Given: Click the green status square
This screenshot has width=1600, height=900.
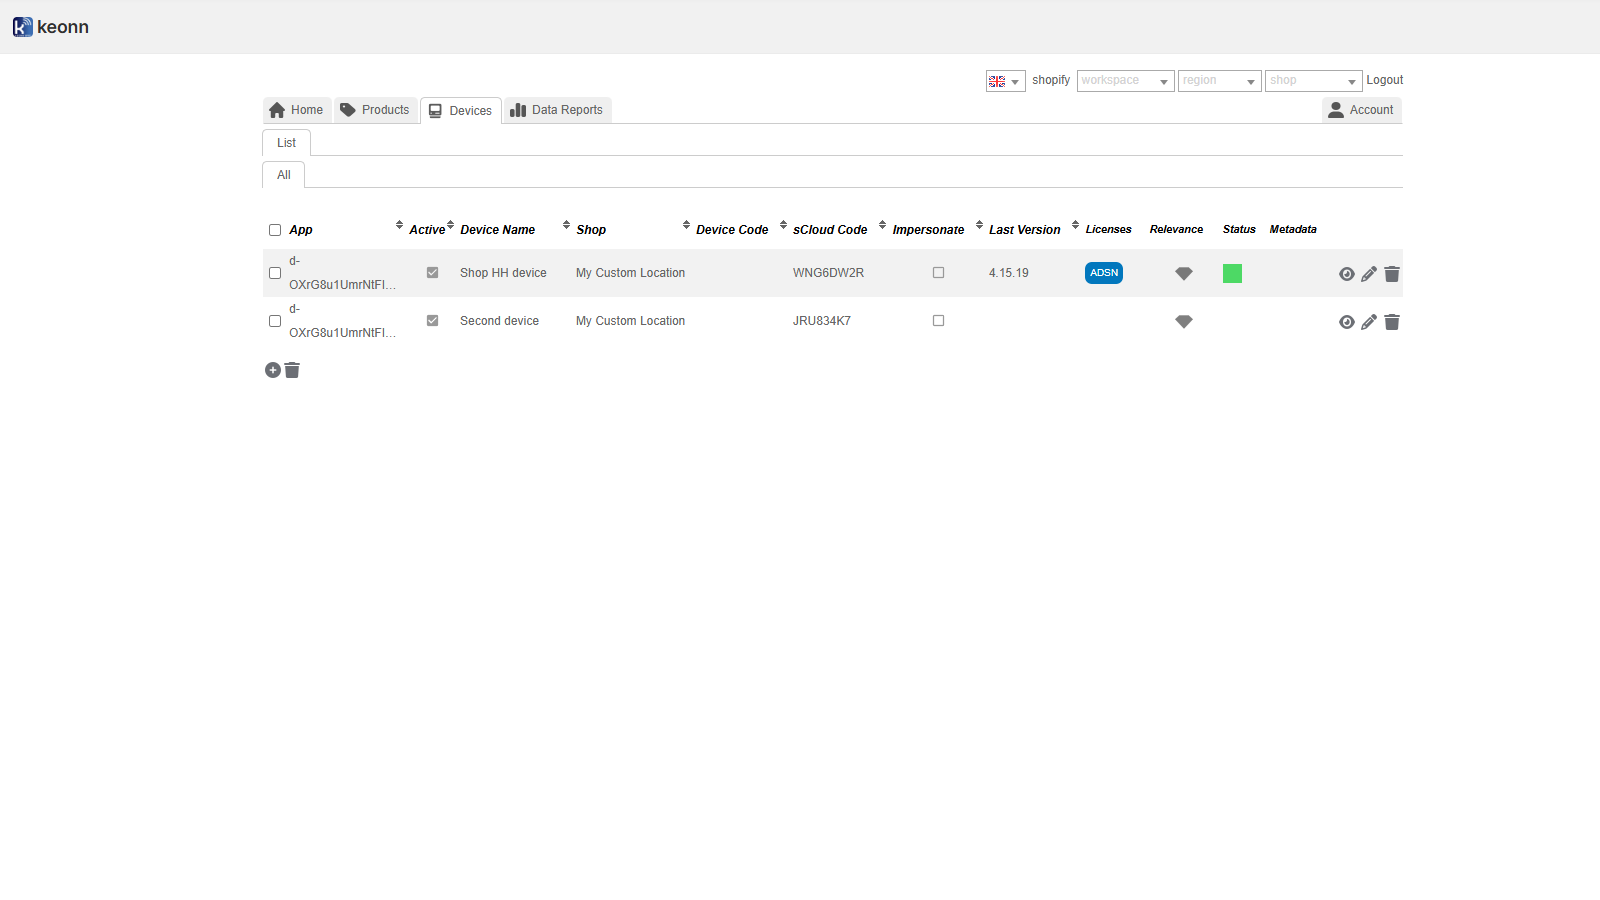Looking at the screenshot, I should [1232, 274].
